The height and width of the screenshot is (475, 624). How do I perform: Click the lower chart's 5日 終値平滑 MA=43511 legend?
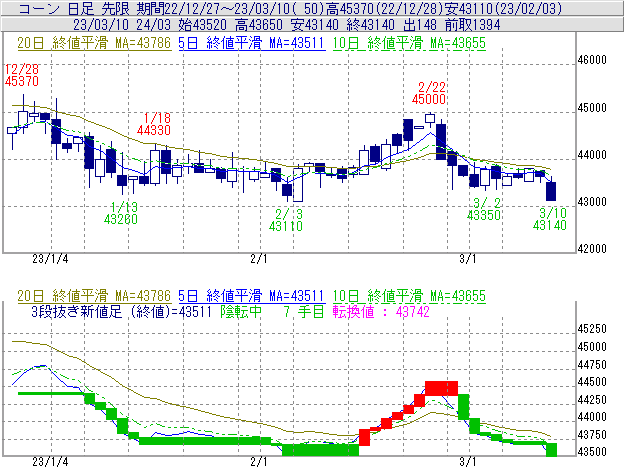pyautogui.click(x=252, y=296)
